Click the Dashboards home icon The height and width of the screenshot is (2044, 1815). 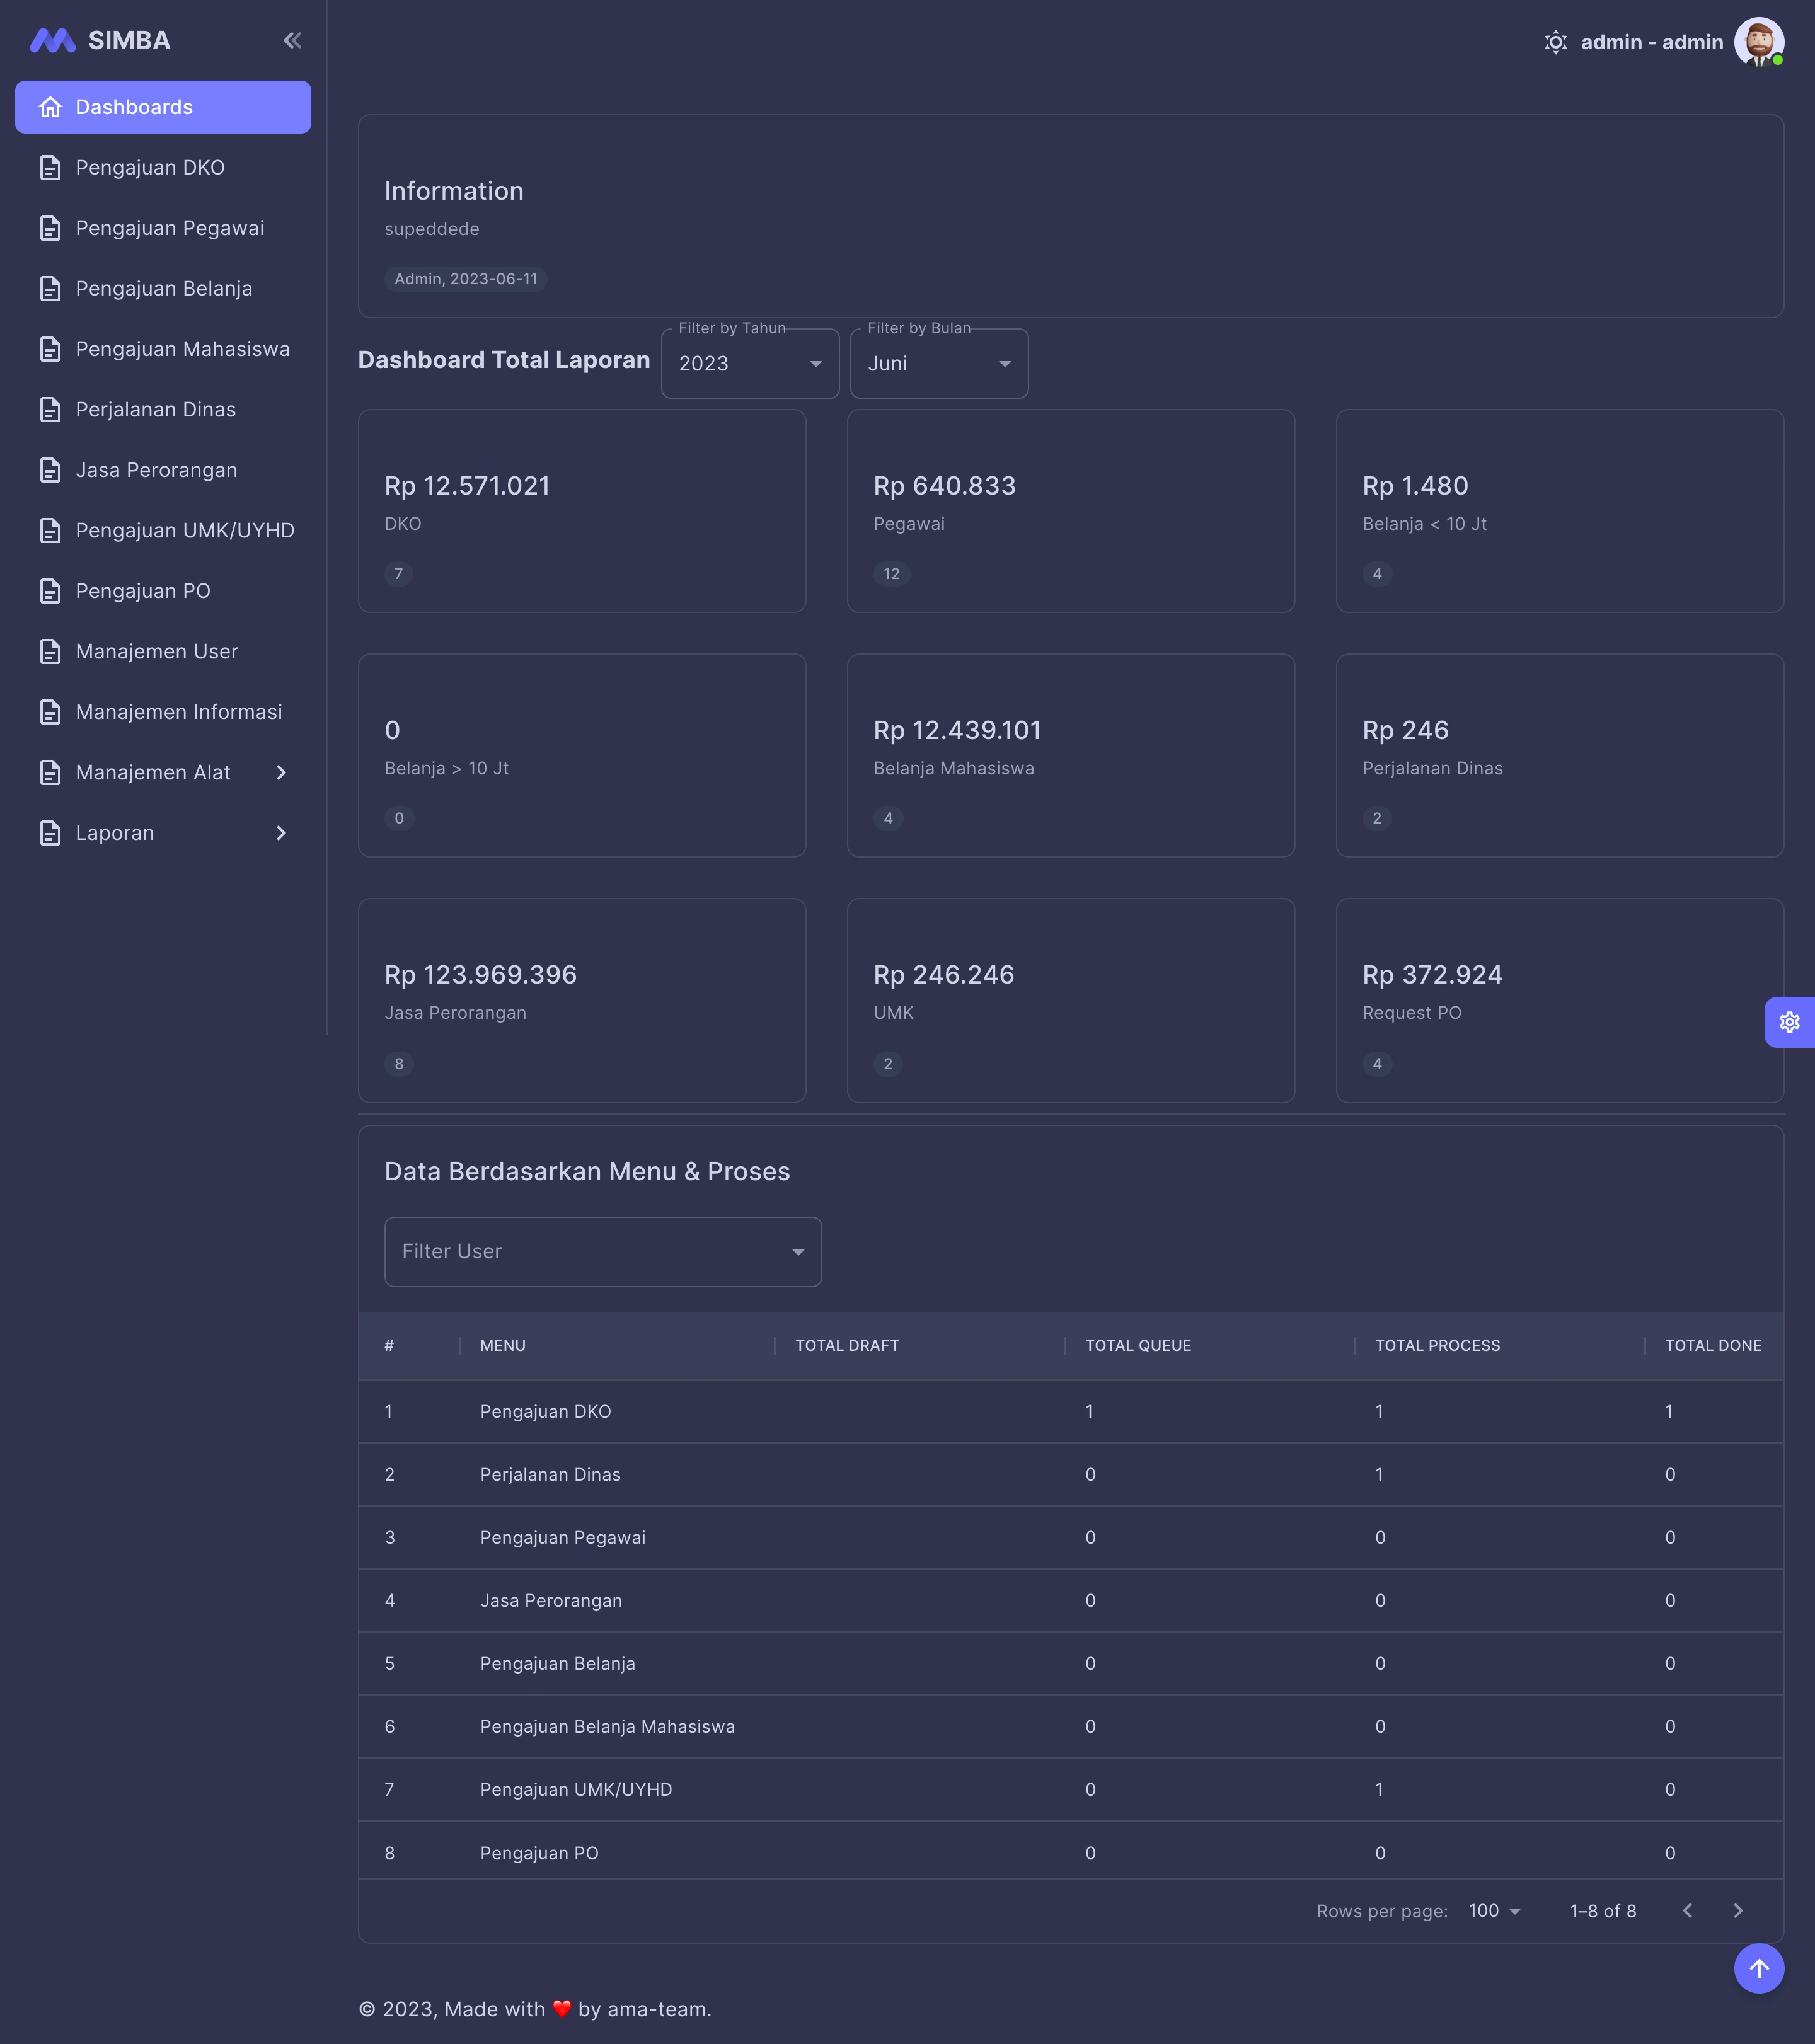tap(51, 107)
